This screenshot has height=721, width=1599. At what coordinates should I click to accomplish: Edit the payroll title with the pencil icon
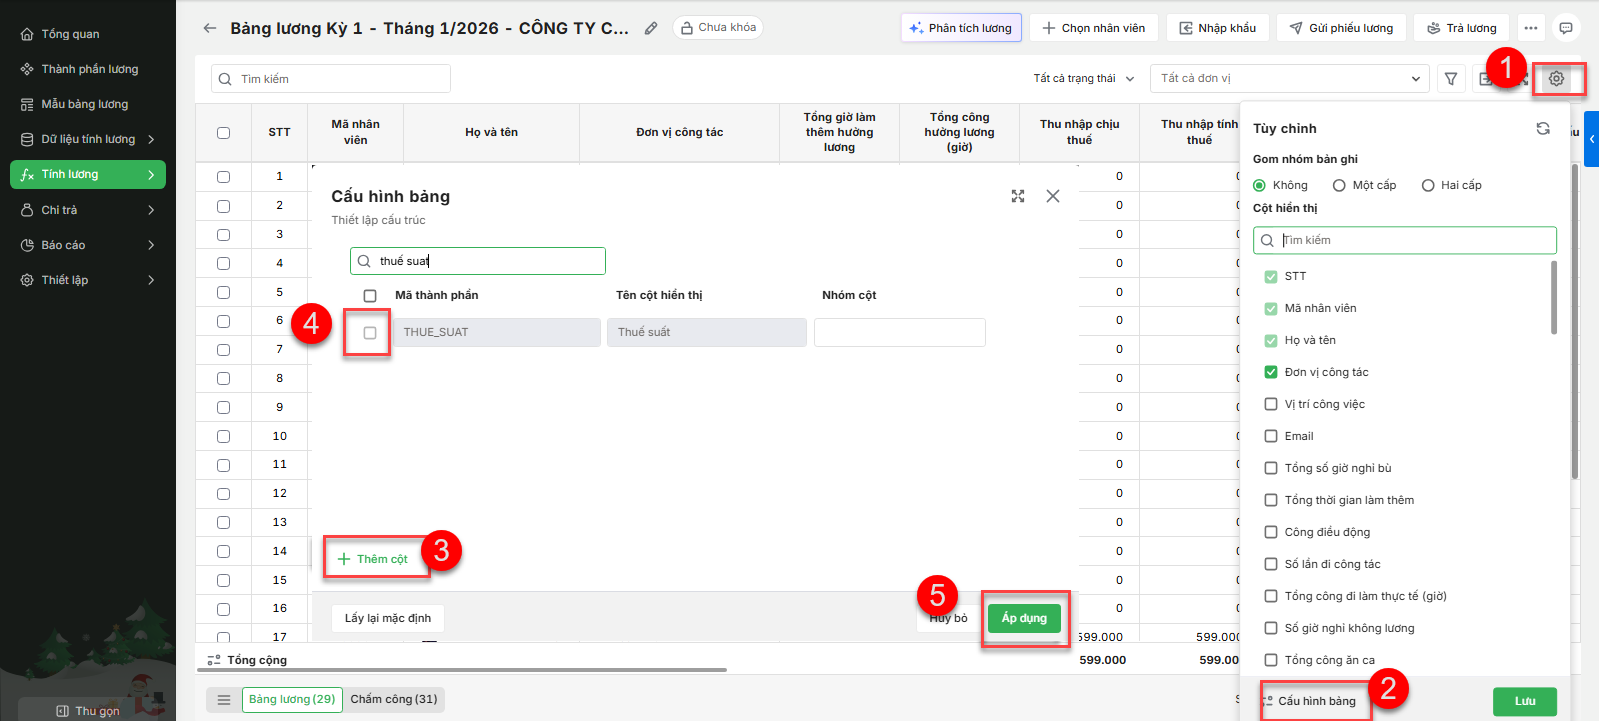pyautogui.click(x=651, y=28)
